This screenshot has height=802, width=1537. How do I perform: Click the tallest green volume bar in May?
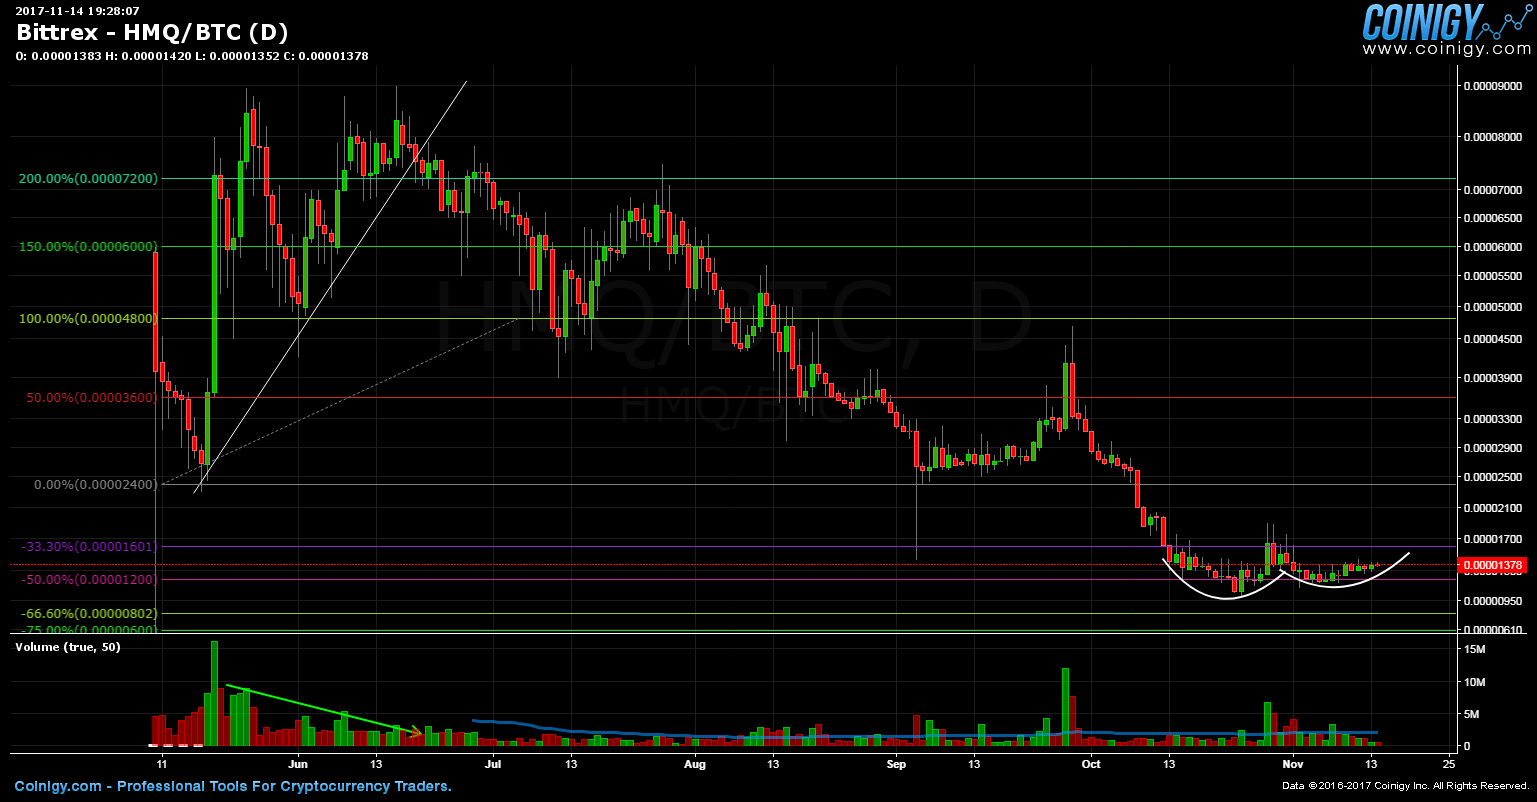[x=214, y=694]
